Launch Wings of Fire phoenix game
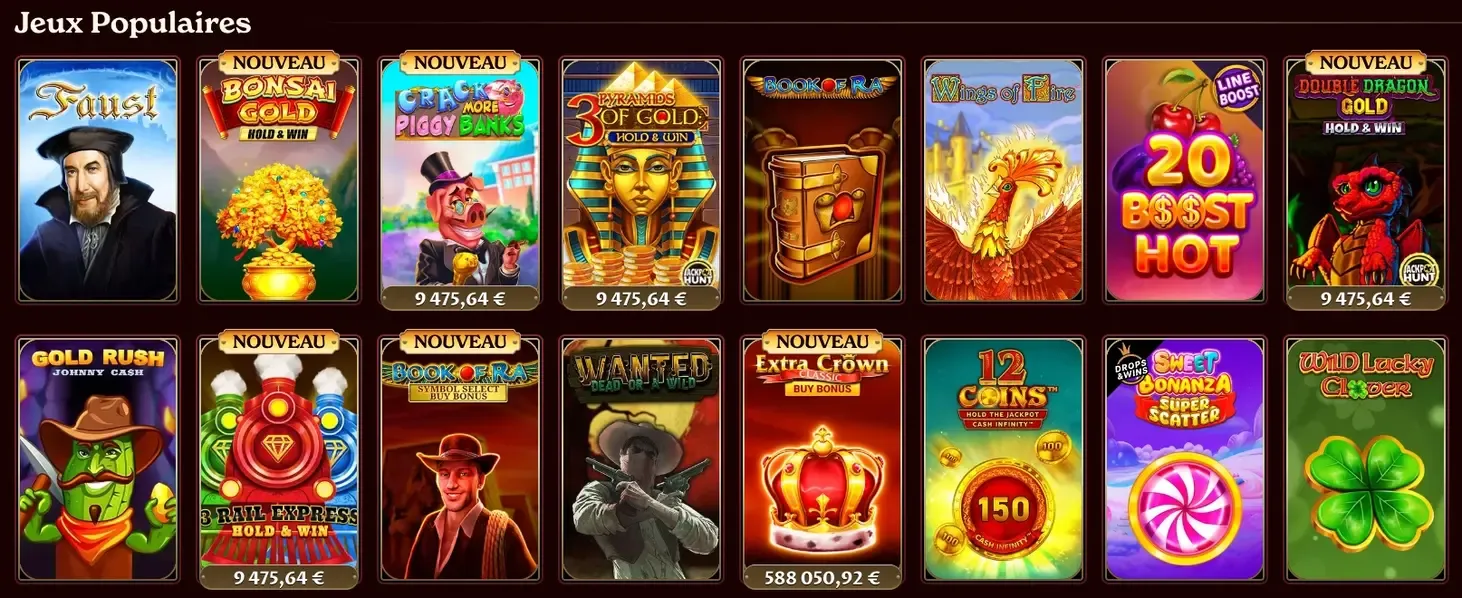This screenshot has width=1462, height=598. [1003, 180]
